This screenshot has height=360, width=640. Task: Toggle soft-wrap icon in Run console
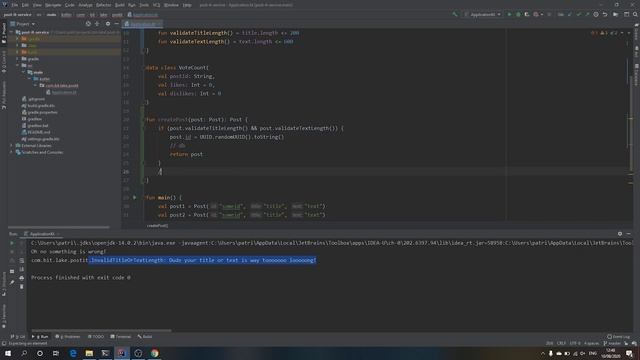22,260
